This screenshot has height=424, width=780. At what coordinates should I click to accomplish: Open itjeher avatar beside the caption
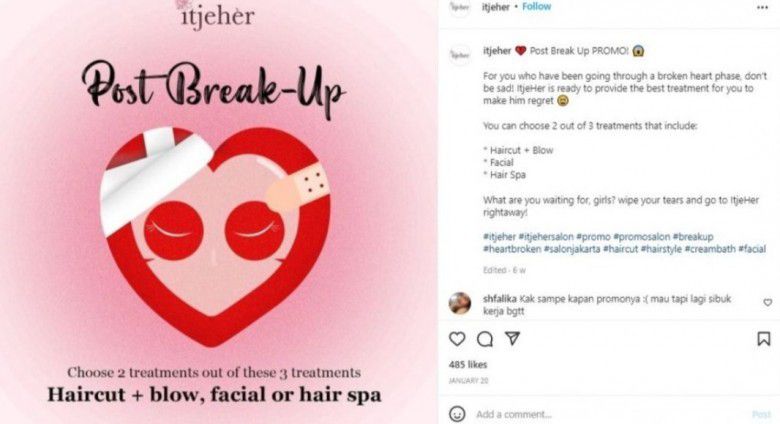[460, 55]
